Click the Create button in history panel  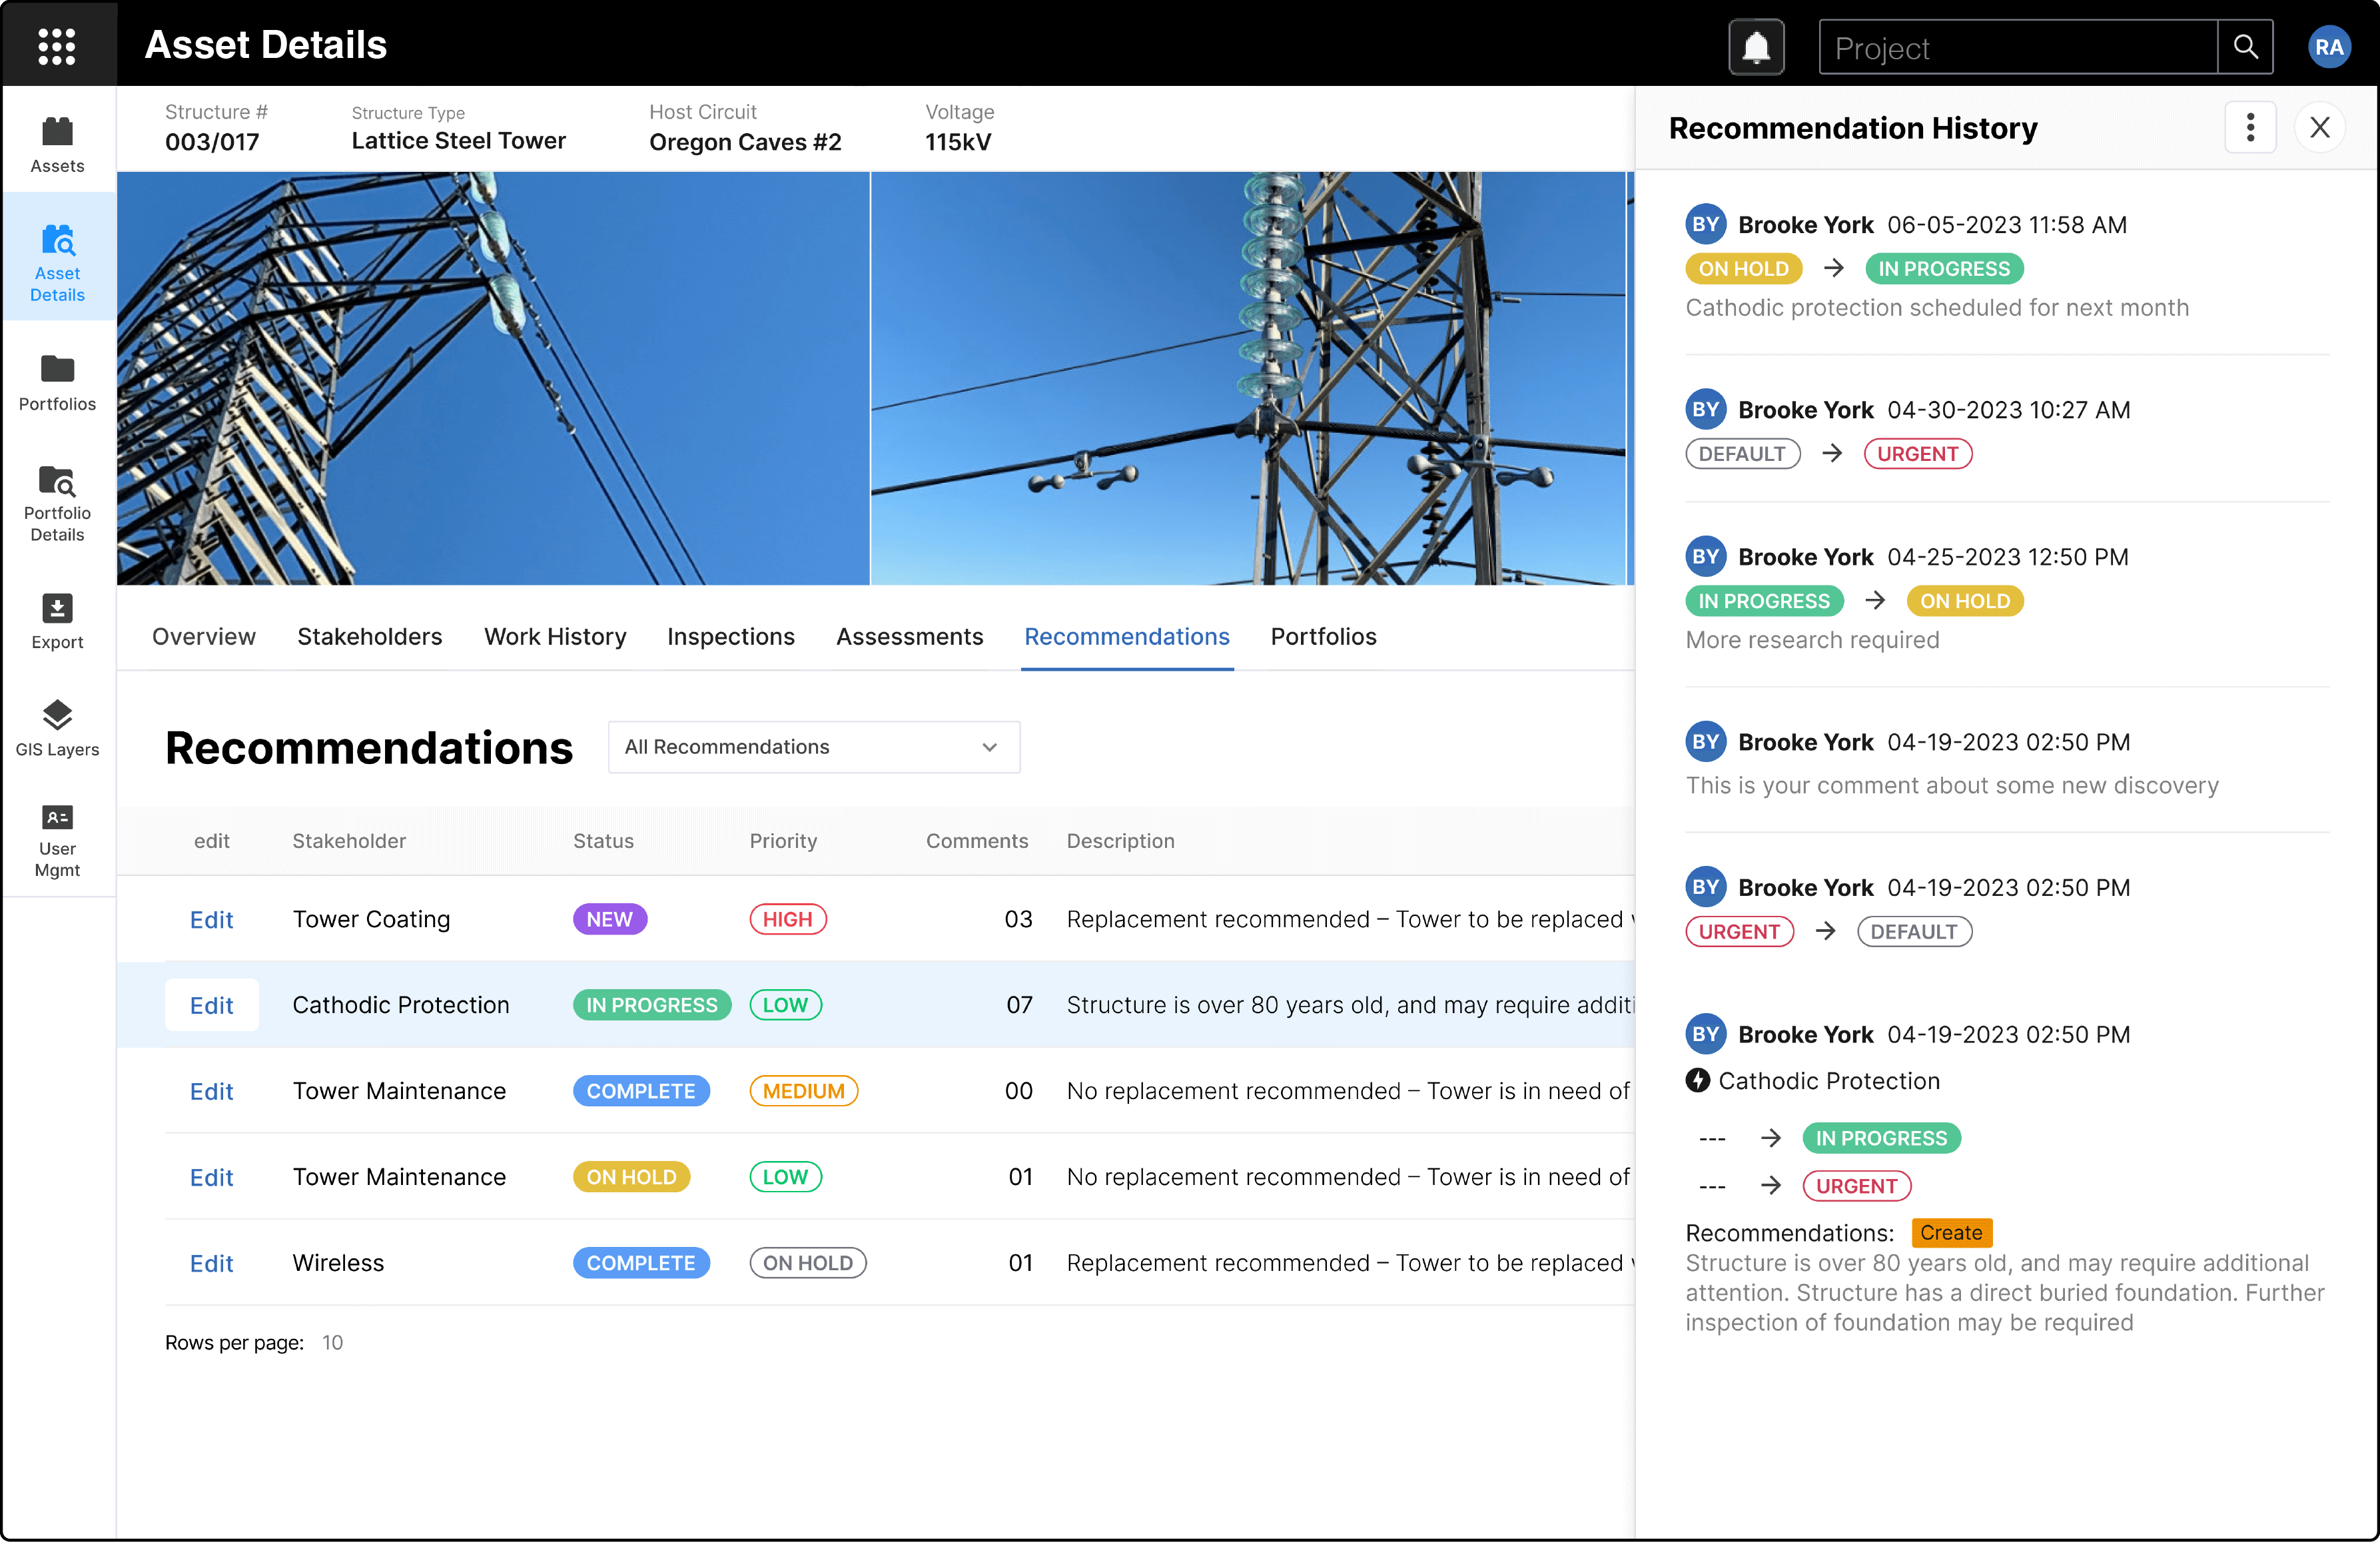[x=1950, y=1233]
